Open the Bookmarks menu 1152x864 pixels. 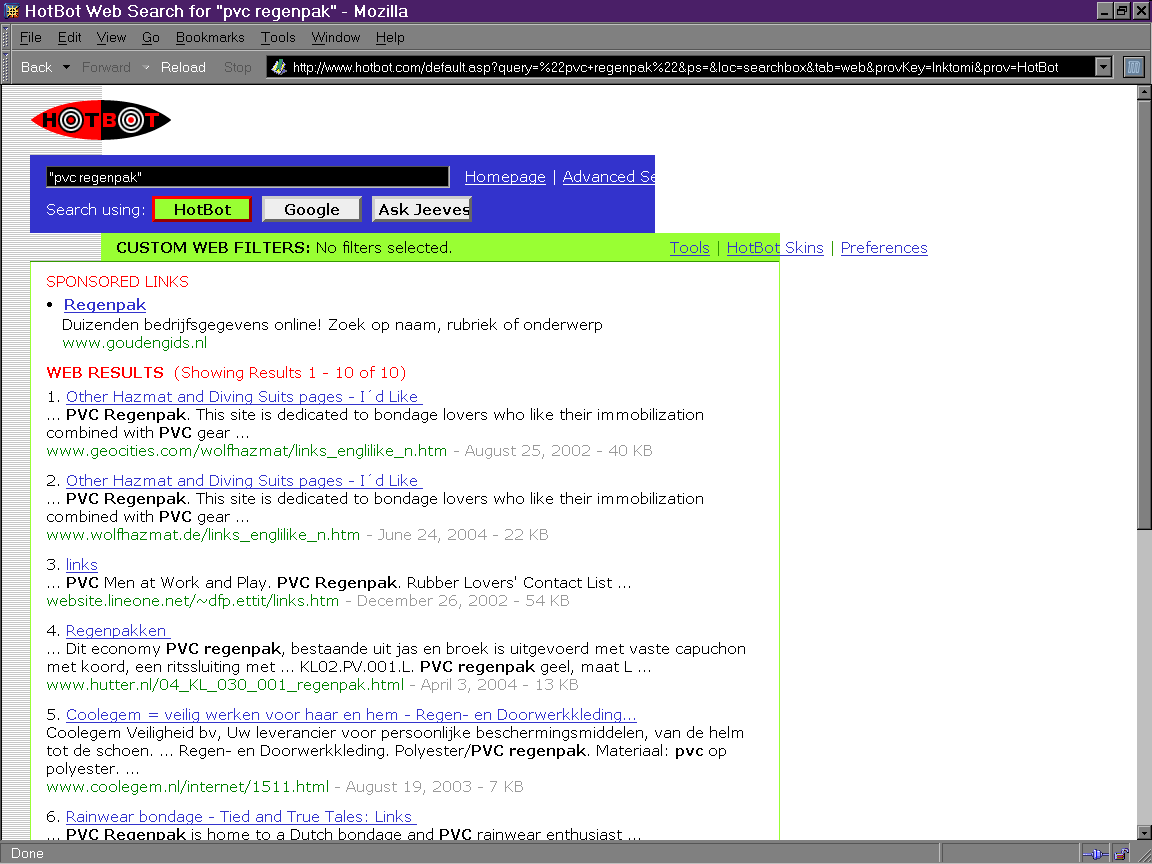(x=210, y=37)
